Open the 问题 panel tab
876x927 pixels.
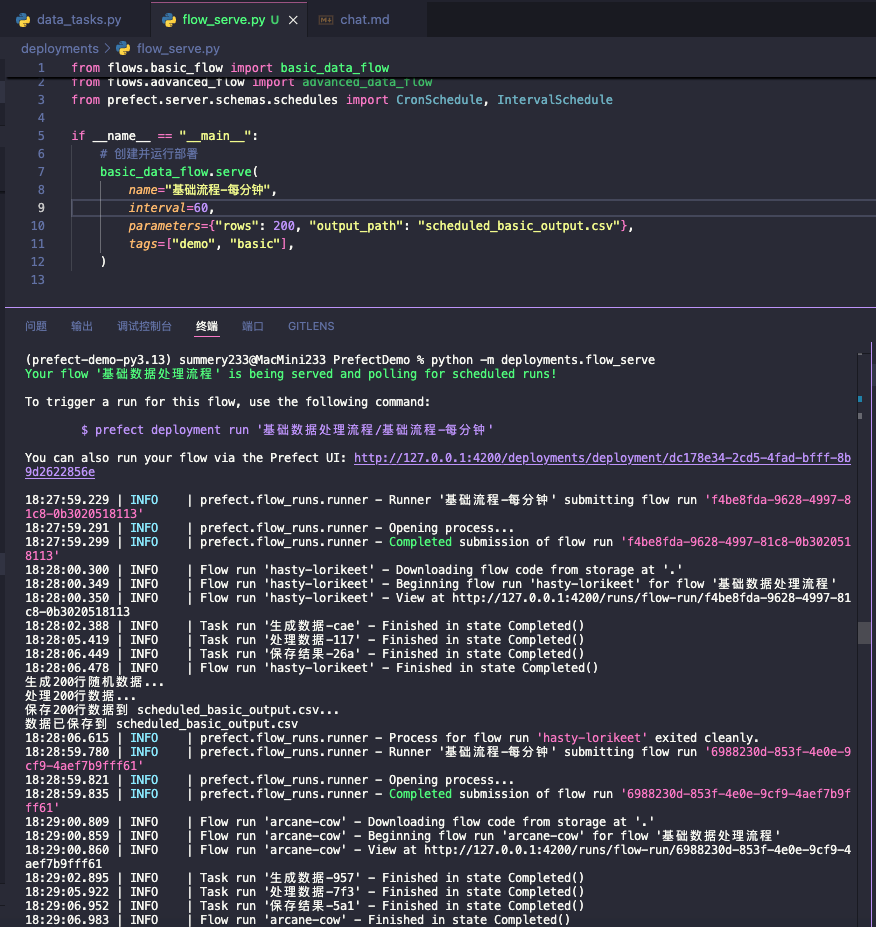tap(36, 326)
